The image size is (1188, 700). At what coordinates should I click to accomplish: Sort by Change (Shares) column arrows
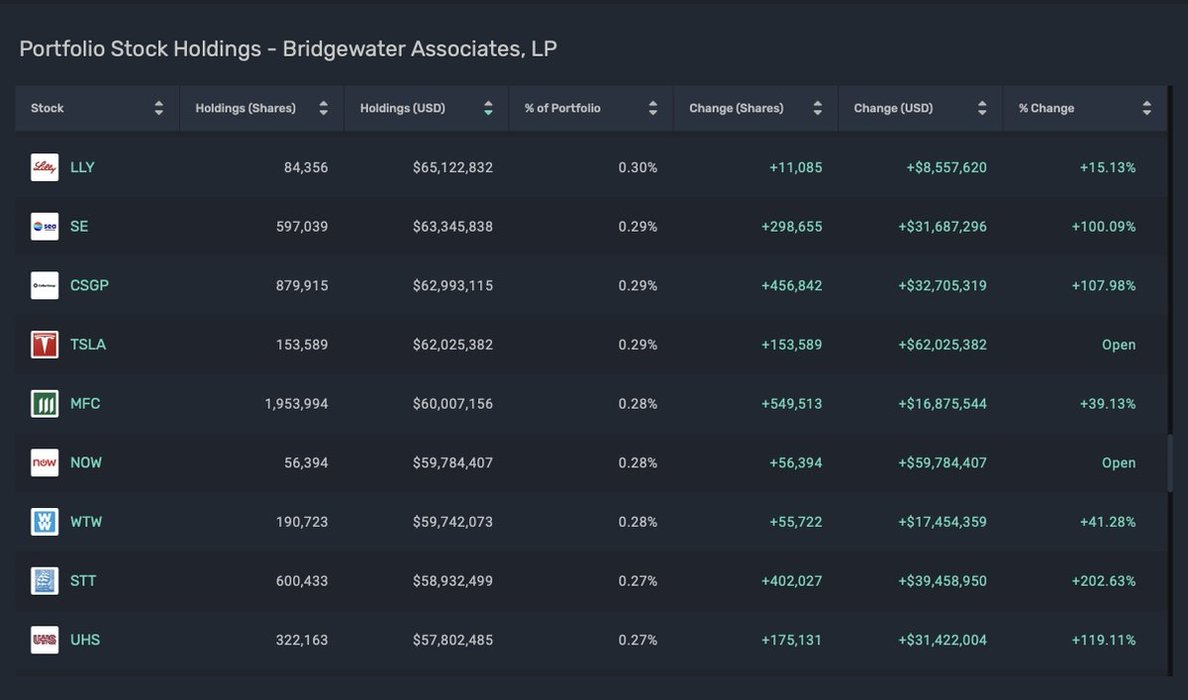[817, 108]
